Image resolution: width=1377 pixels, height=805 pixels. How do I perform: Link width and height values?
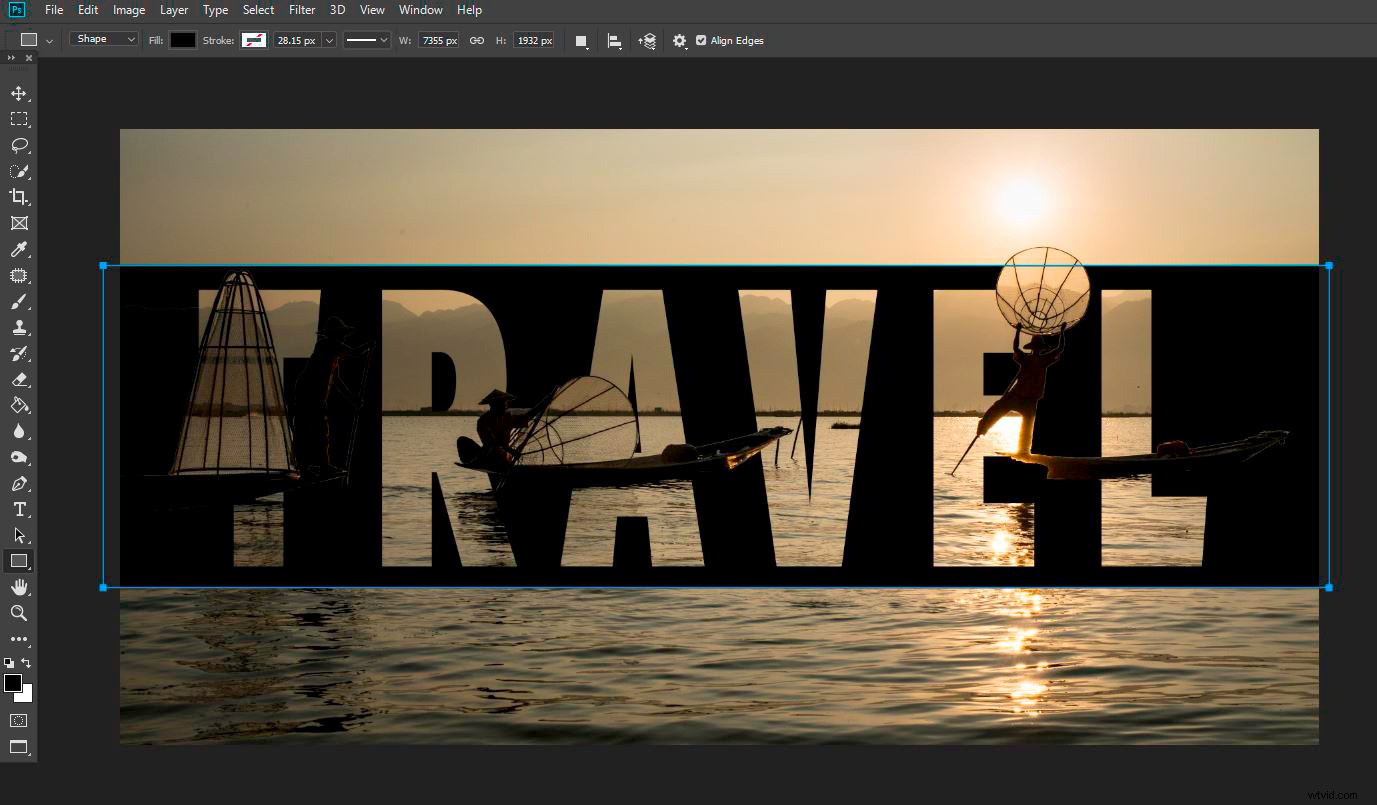477,40
